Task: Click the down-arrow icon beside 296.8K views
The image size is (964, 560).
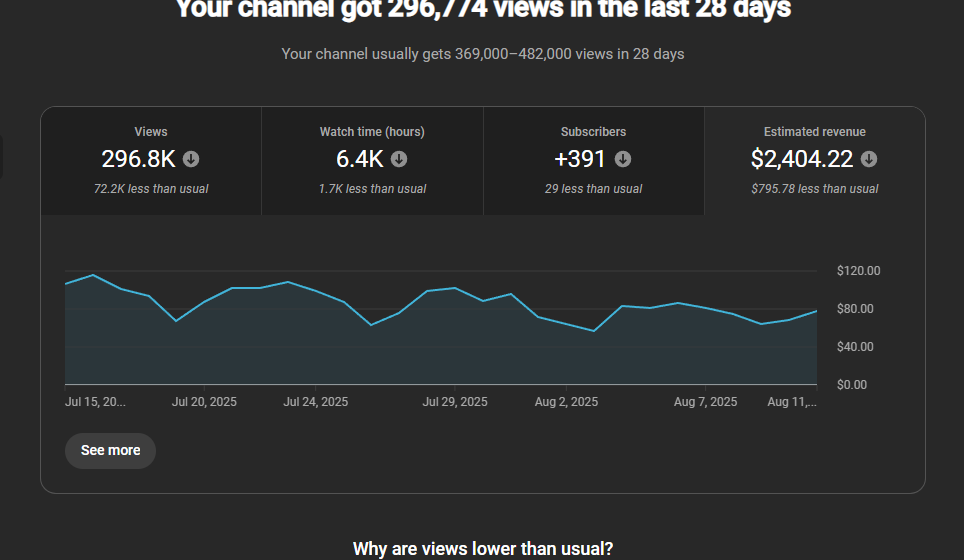Action: [191, 159]
